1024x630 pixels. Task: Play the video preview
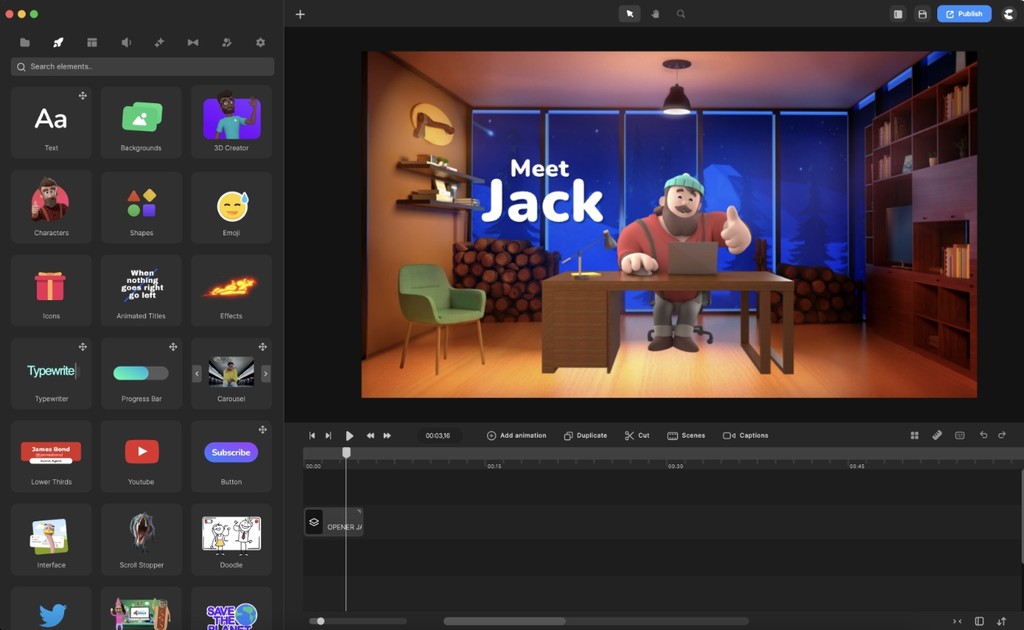(x=349, y=436)
